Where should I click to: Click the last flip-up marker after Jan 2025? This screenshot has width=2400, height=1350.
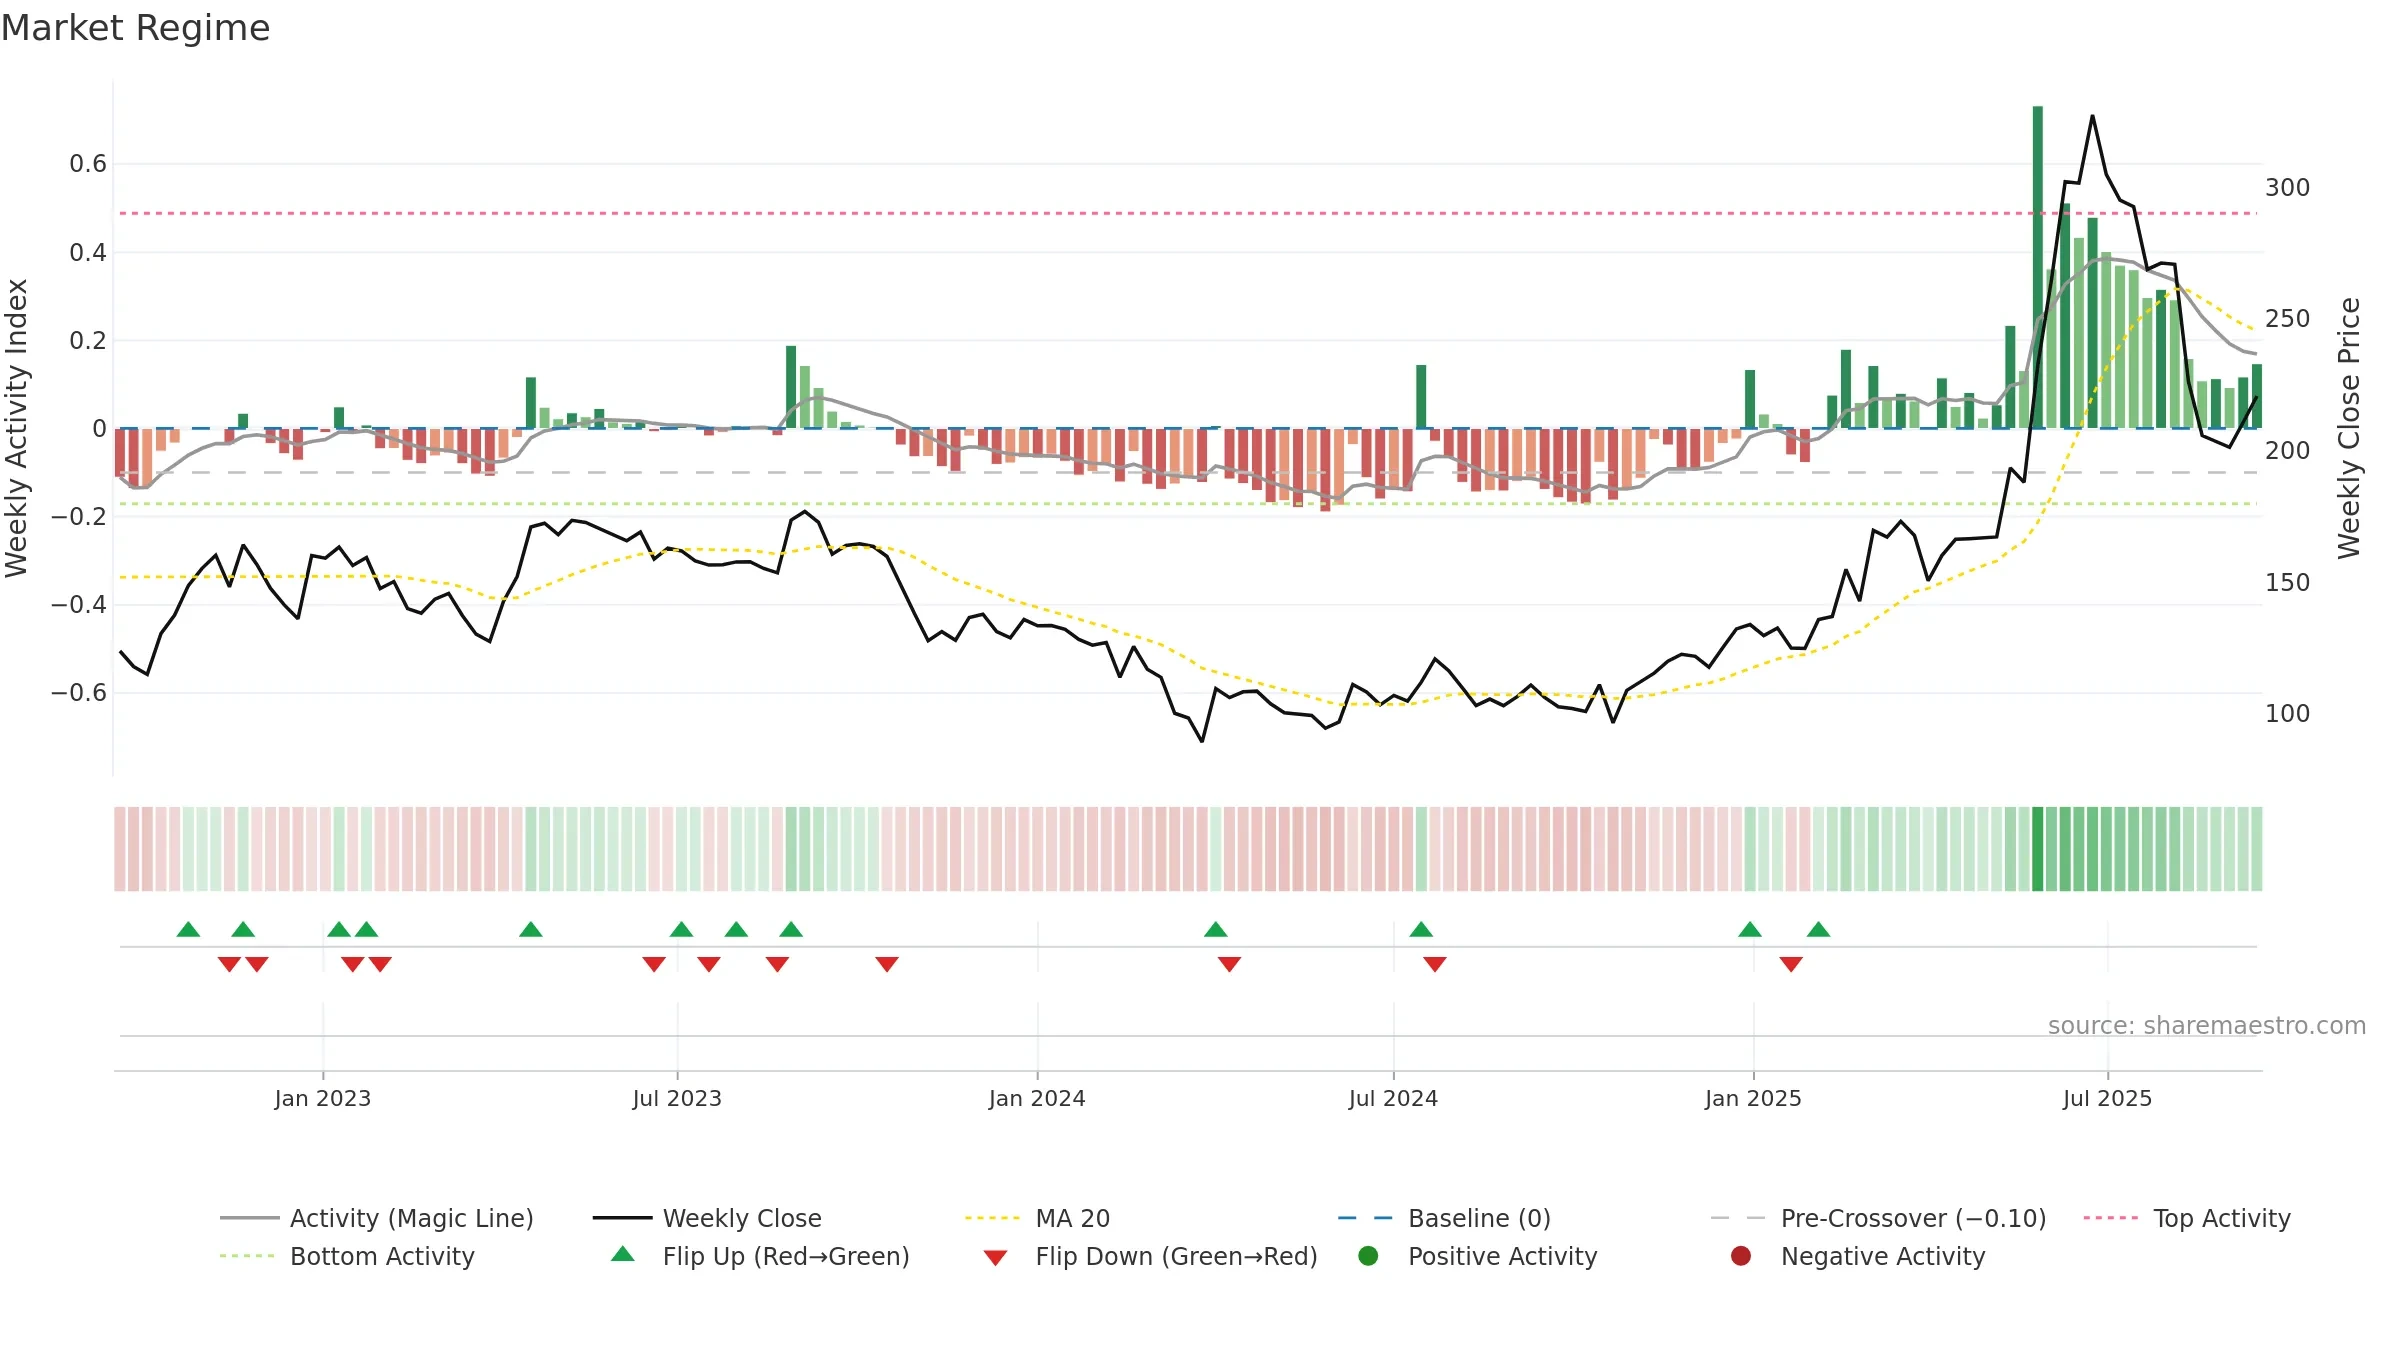[x=1819, y=929]
